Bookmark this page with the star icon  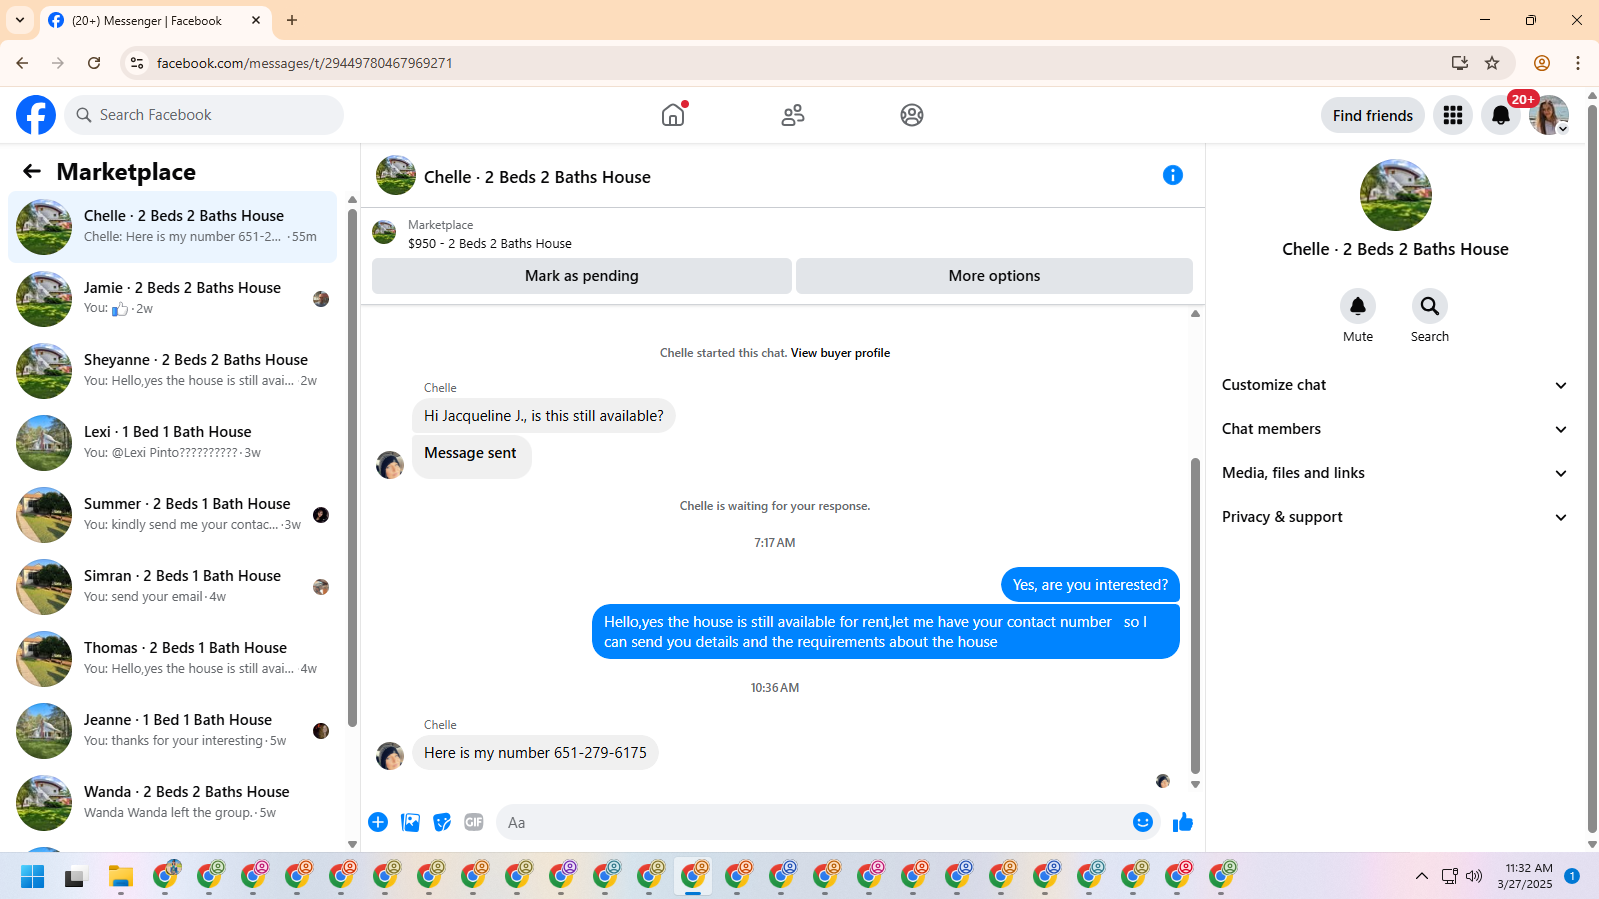point(1492,63)
